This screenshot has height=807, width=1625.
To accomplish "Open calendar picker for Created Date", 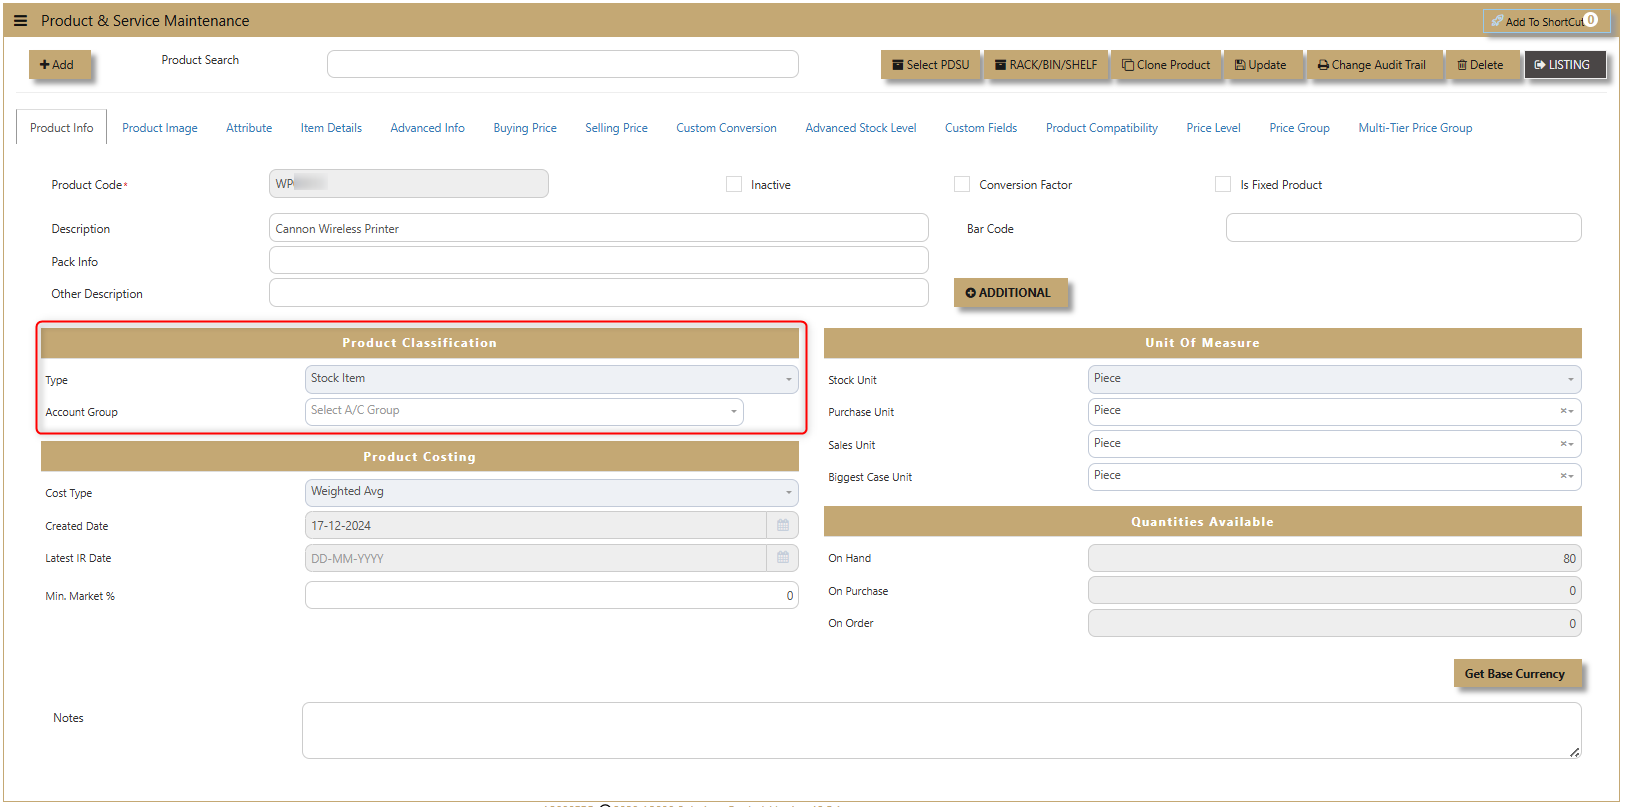I will point(783,525).
